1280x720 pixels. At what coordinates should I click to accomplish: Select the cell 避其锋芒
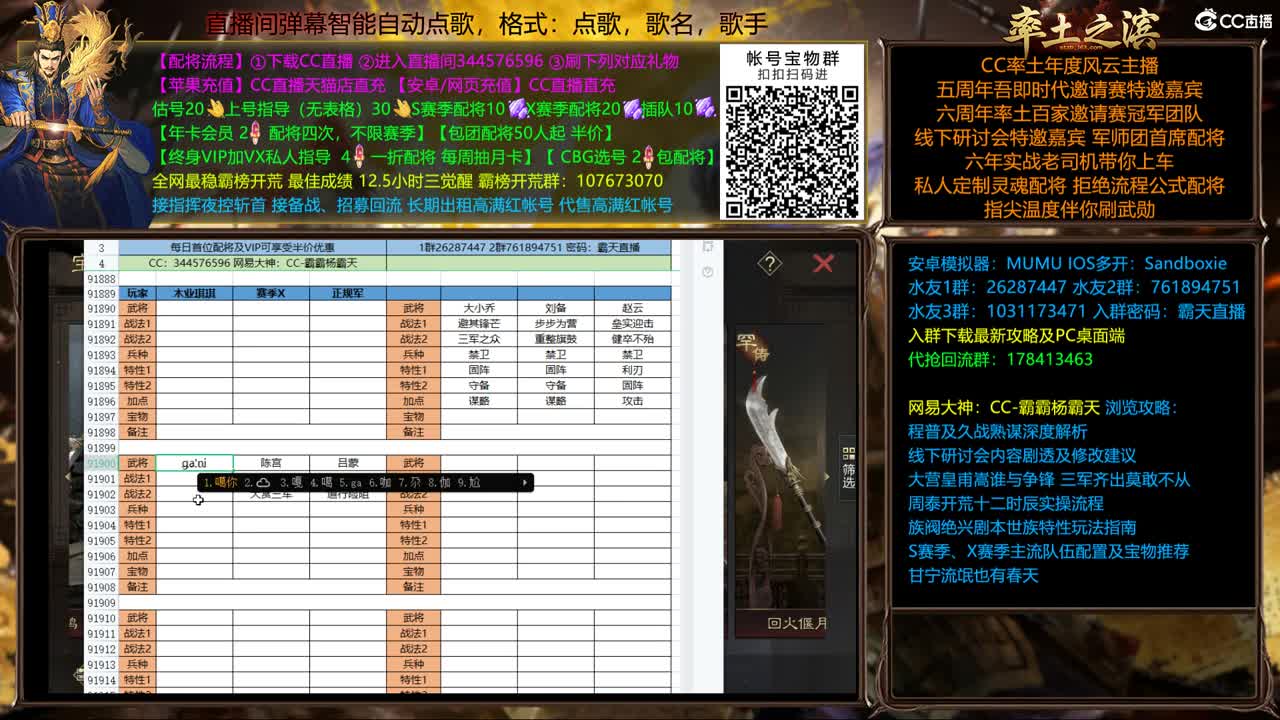tap(479, 324)
